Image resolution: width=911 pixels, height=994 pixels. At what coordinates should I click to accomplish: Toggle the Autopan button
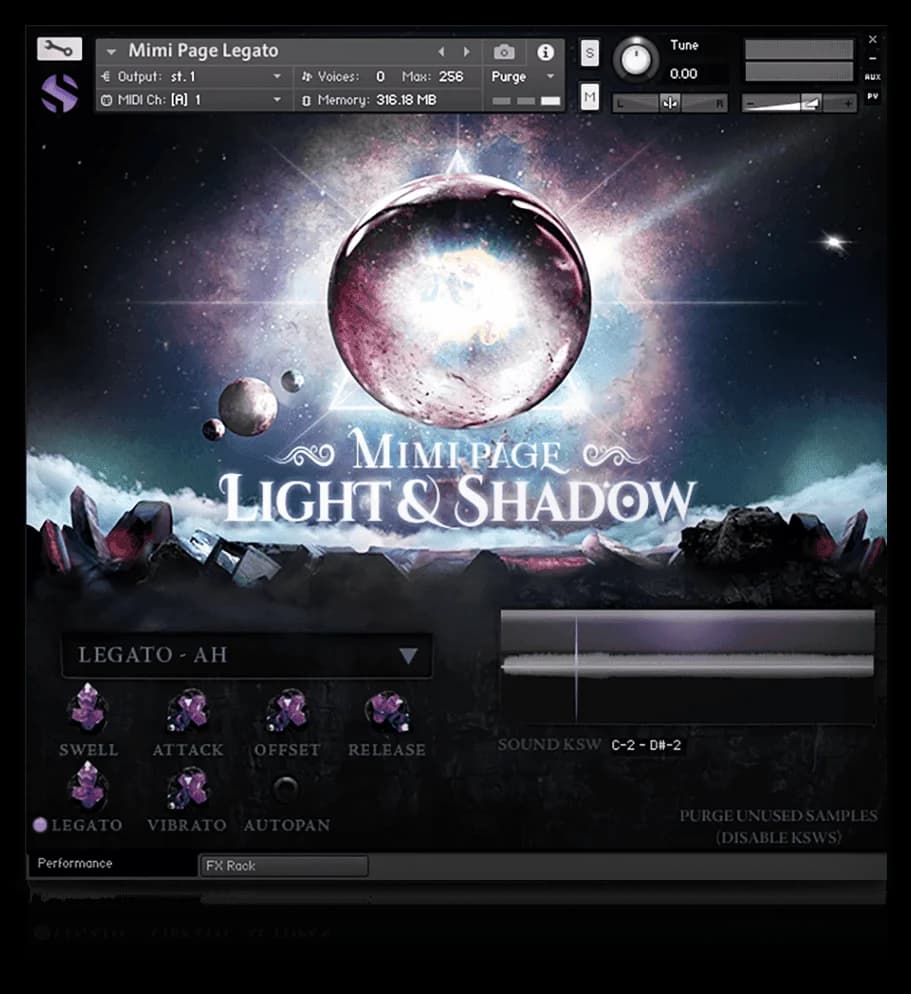pyautogui.click(x=286, y=789)
